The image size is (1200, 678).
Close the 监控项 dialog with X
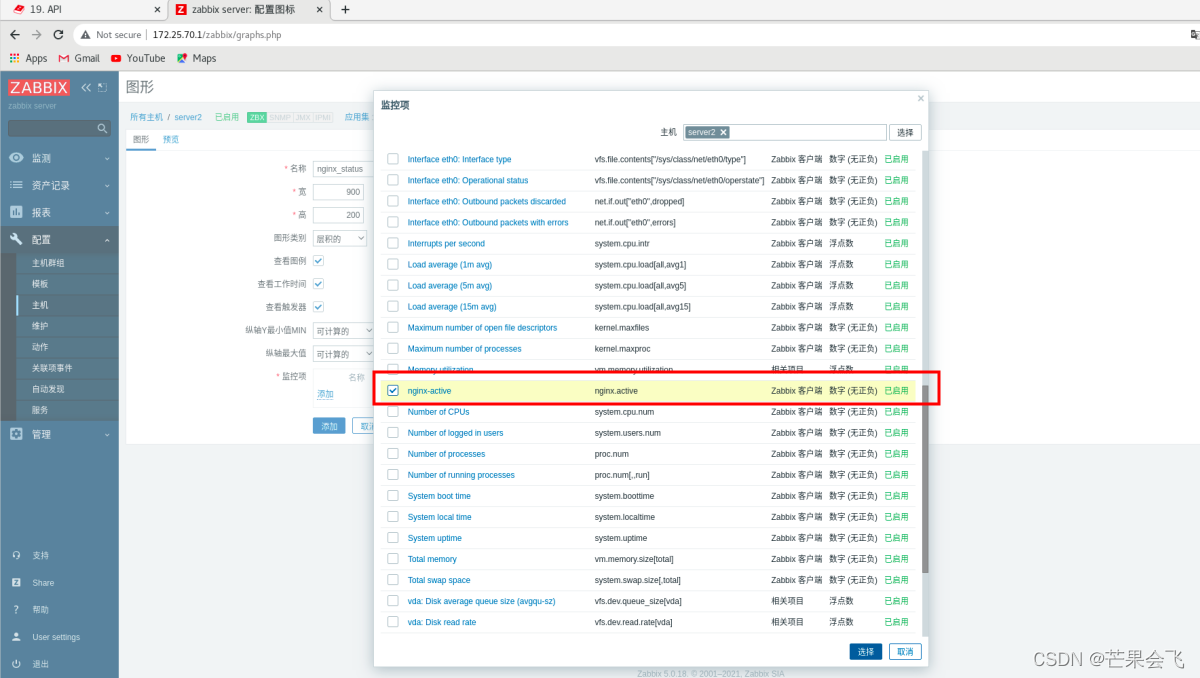click(921, 98)
